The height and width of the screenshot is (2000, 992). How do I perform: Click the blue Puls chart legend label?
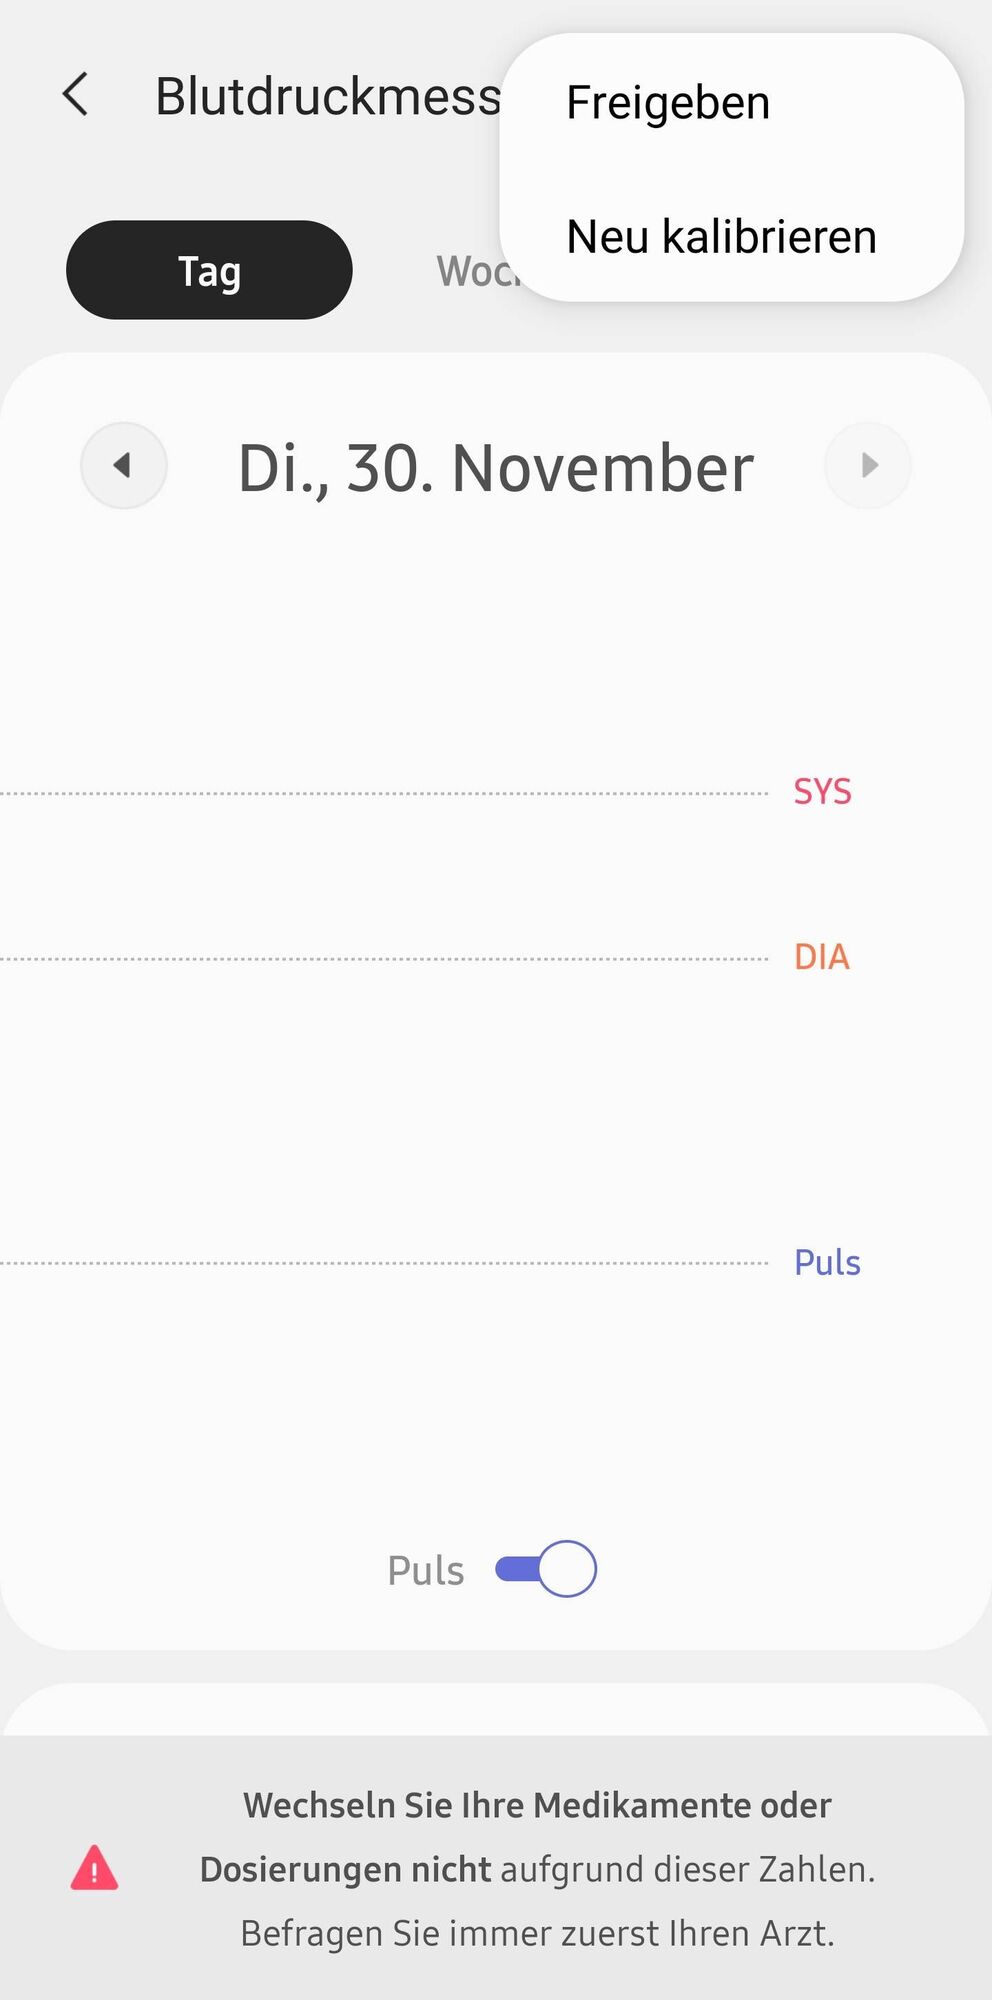pyautogui.click(x=827, y=1262)
